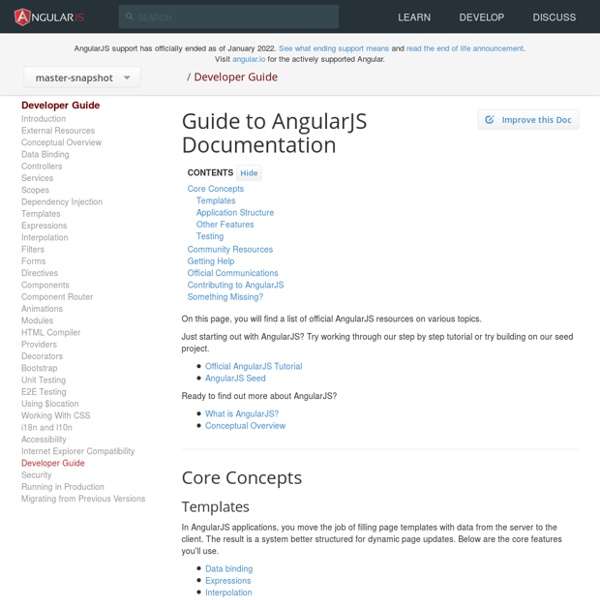
Task: Open Animations in the sidebar
Action: (42, 308)
